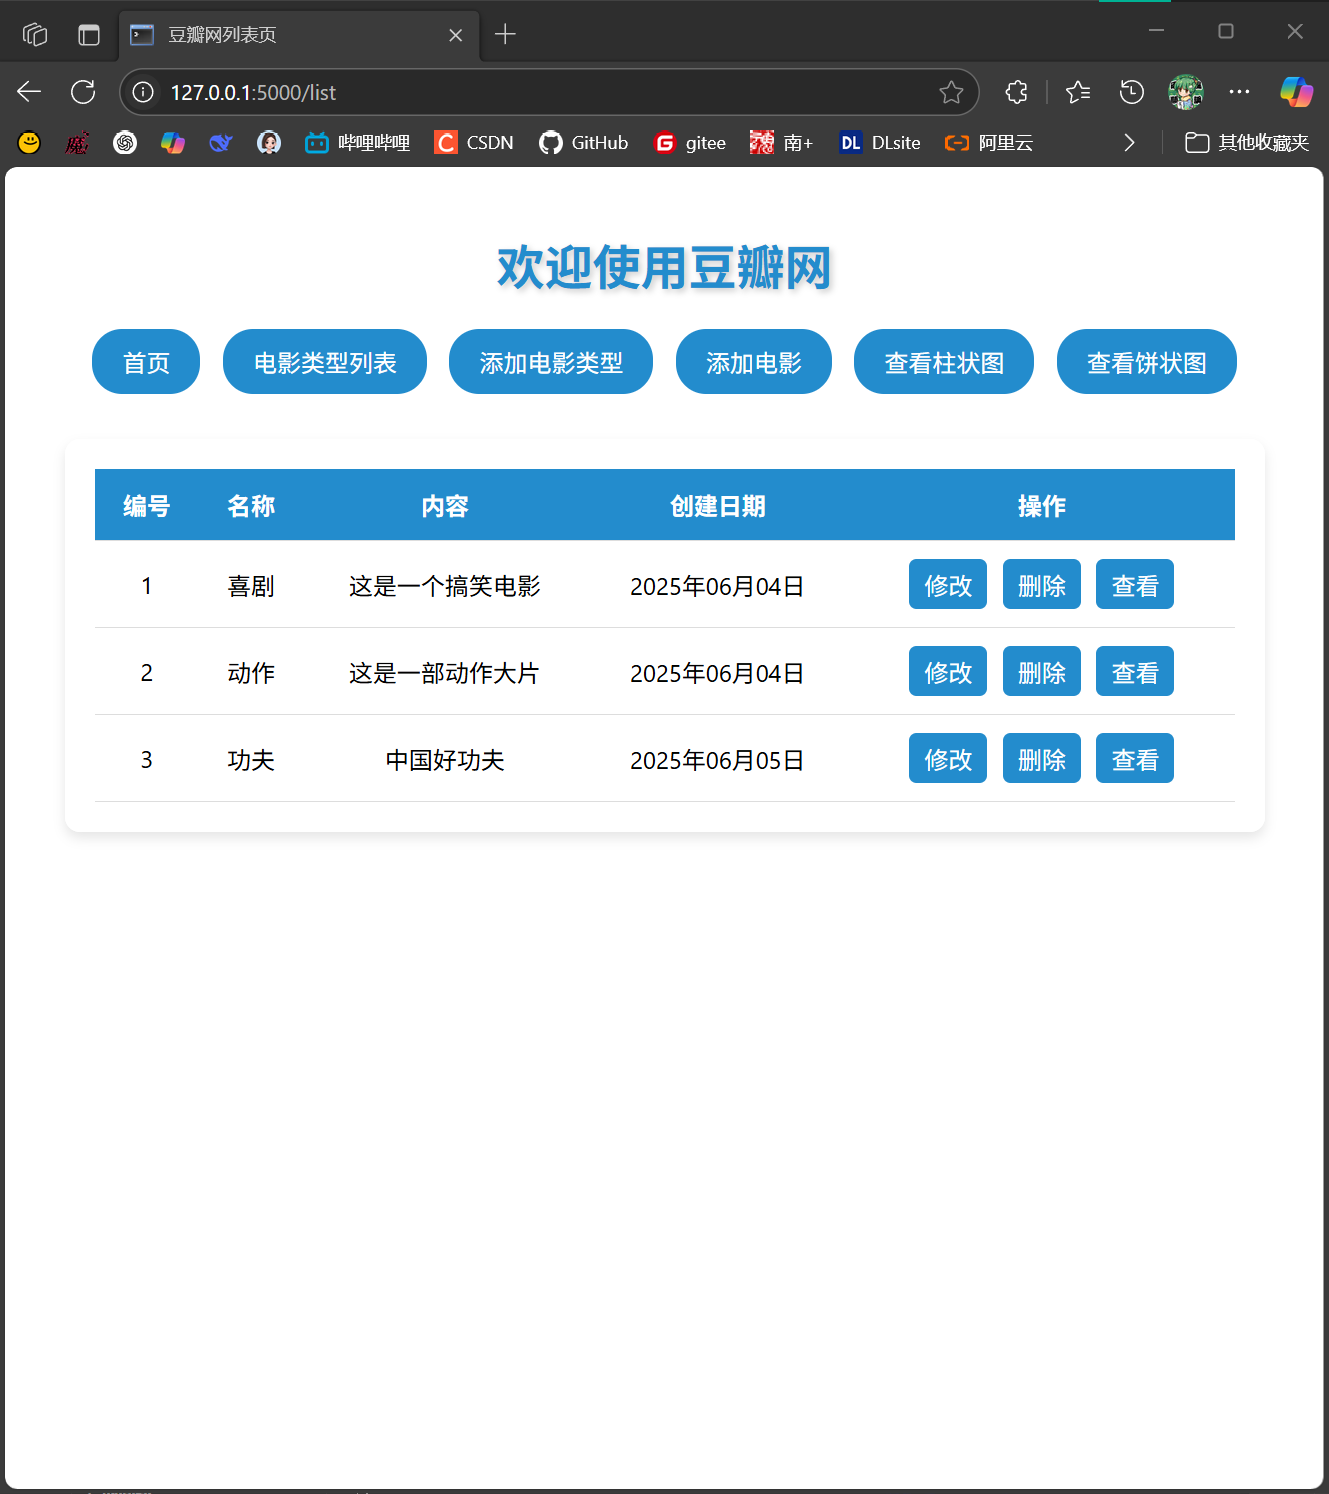Click the 欢迎使用豆瓣网 heading

coord(665,268)
